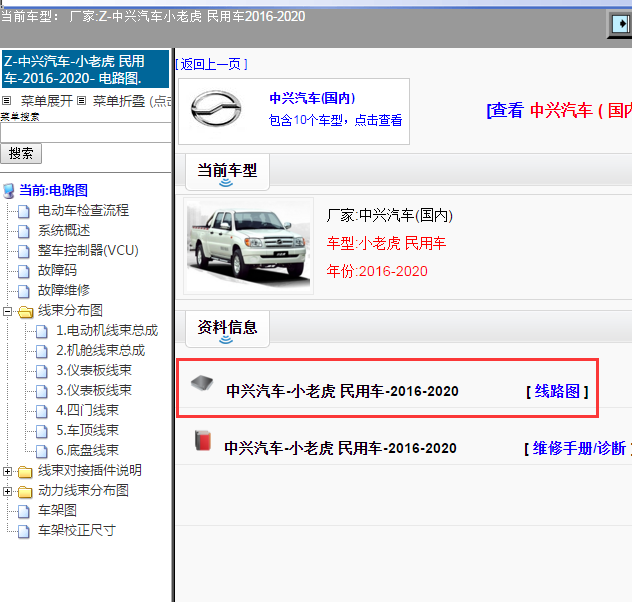Click the text 车型:小老虎 民用车
632x602 pixels.
pos(386,243)
